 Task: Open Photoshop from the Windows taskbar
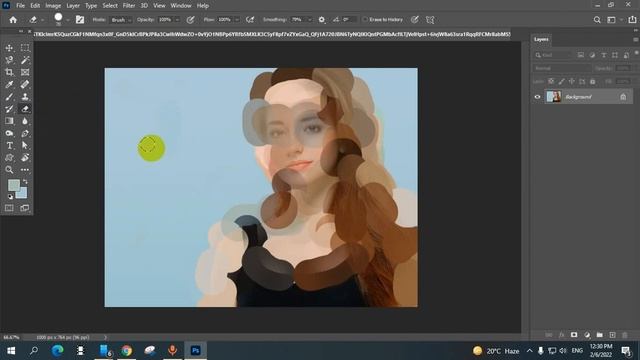pyautogui.click(x=196, y=350)
